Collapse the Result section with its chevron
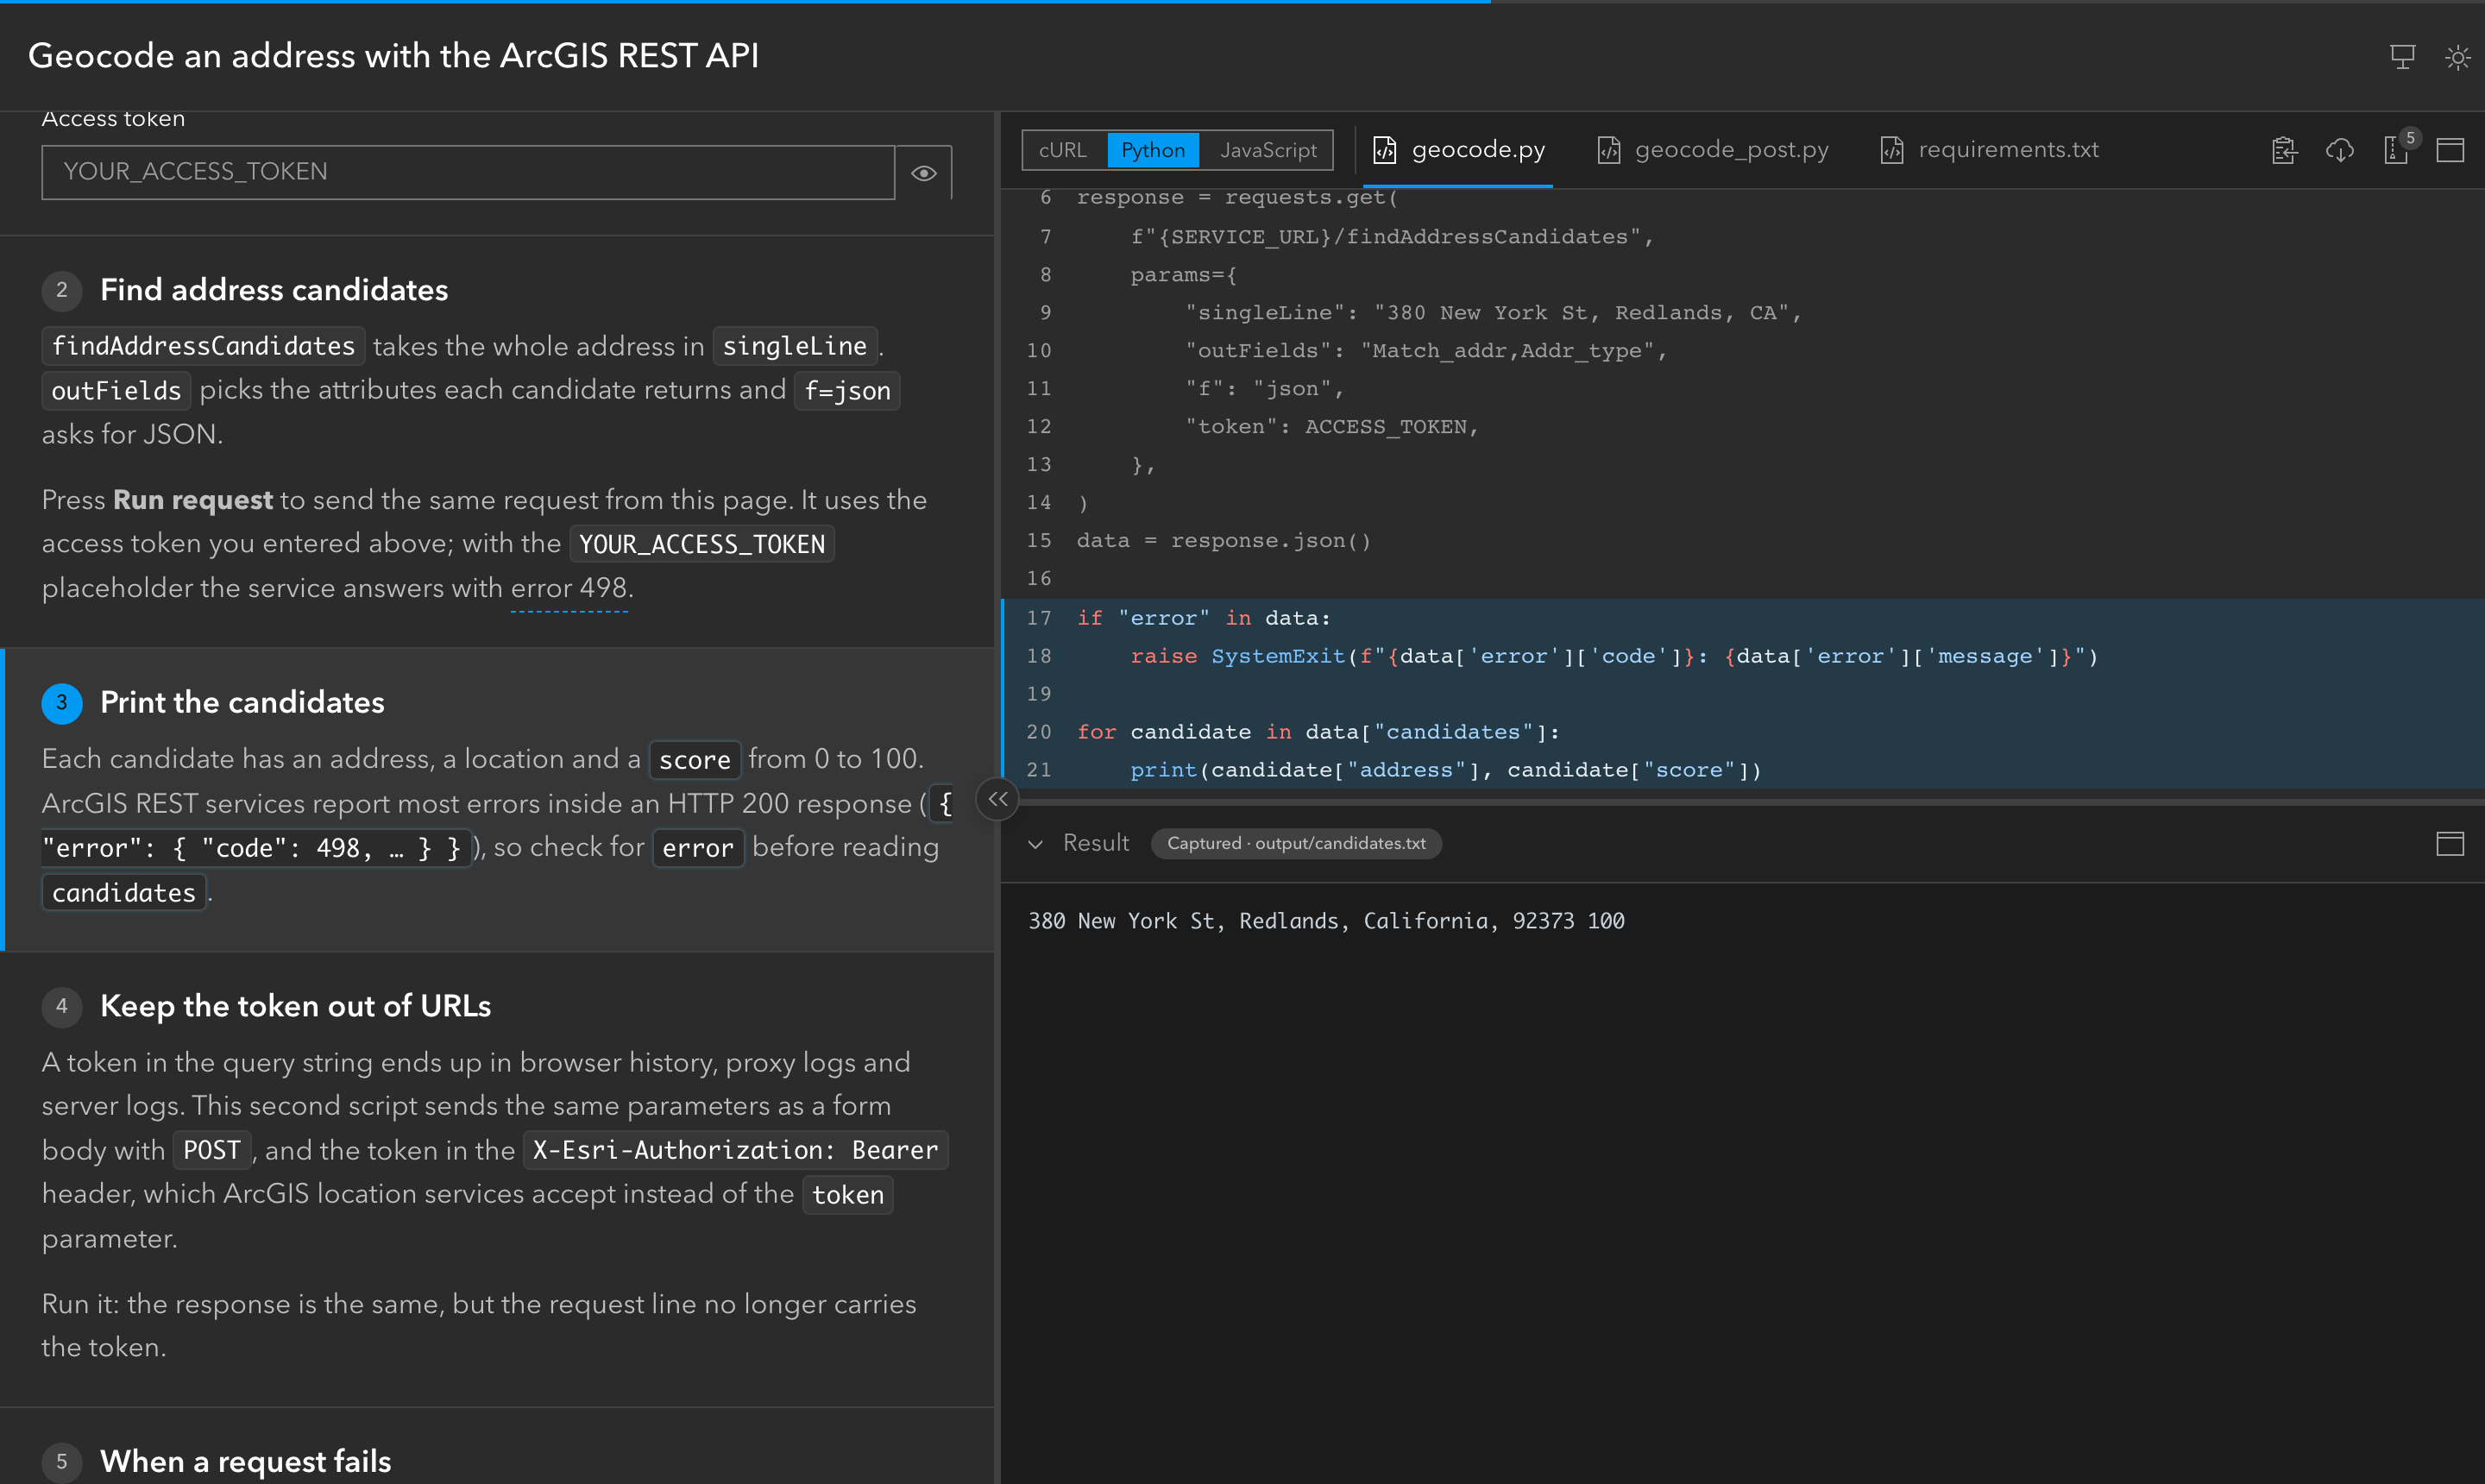This screenshot has height=1484, width=2485. coord(1036,844)
